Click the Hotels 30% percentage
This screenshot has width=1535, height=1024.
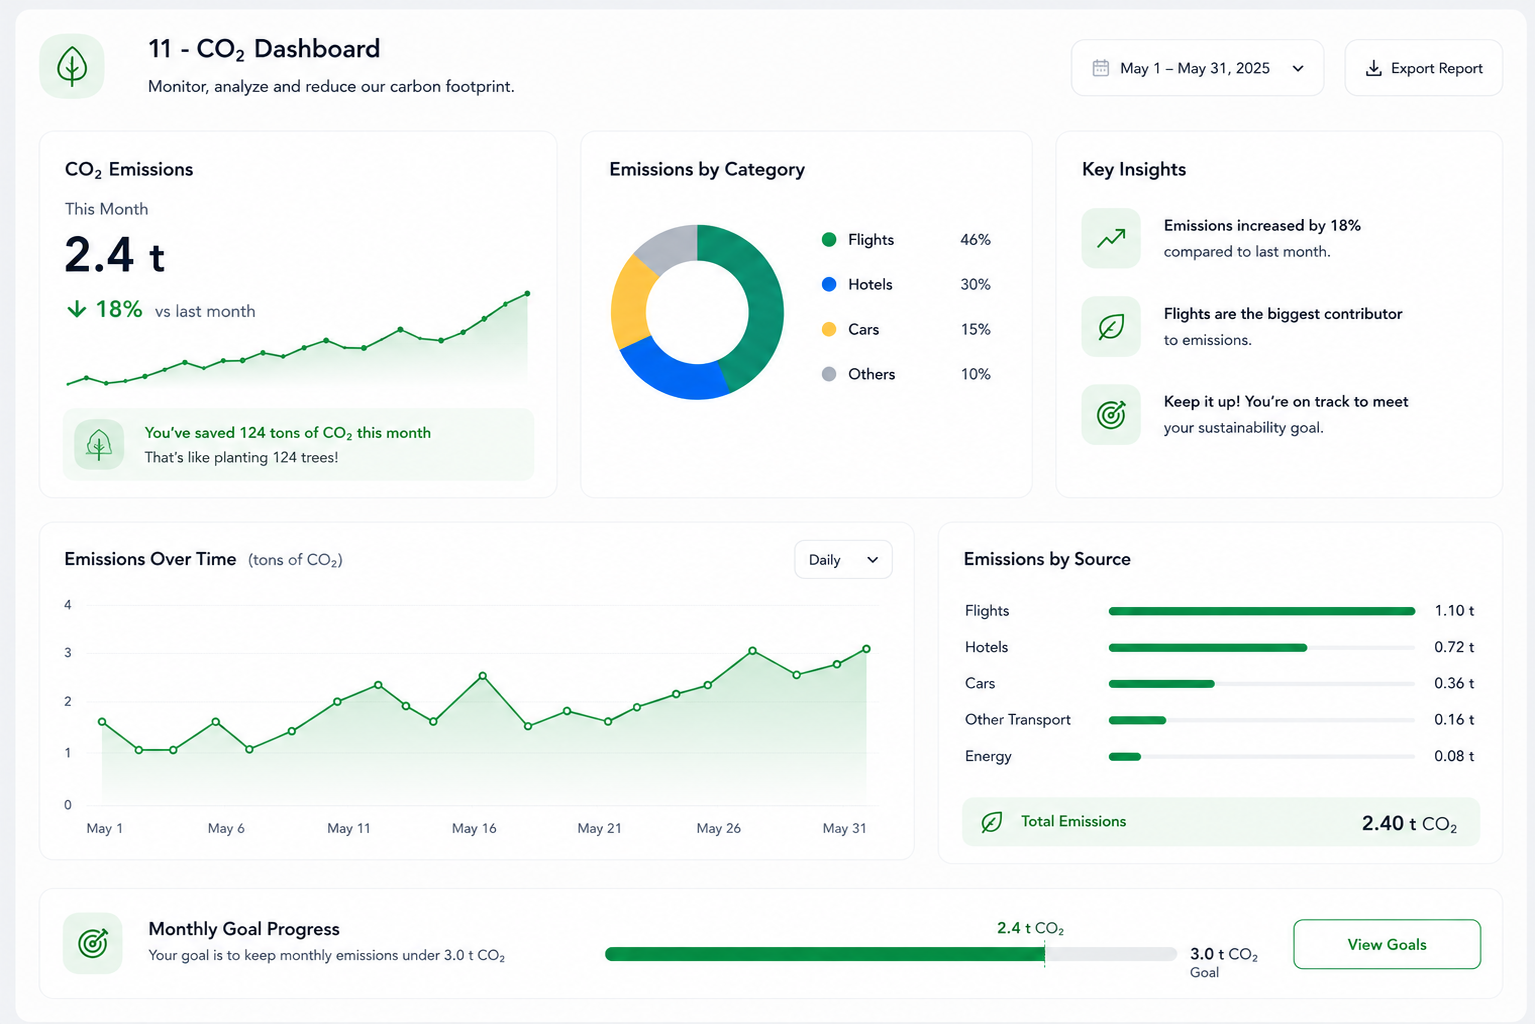tap(975, 284)
